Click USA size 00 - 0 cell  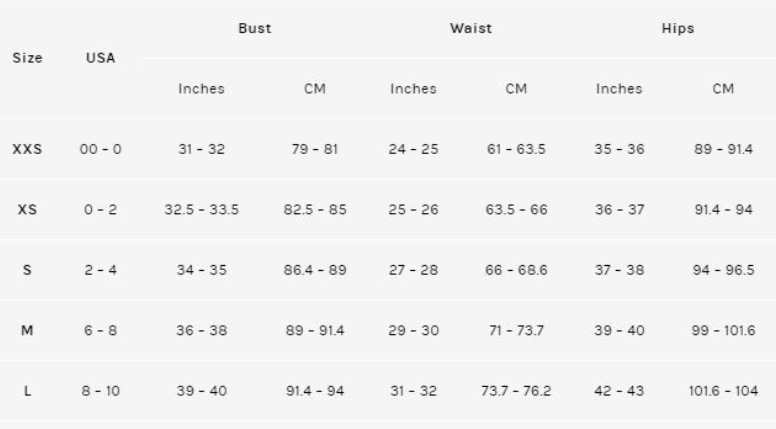point(100,149)
